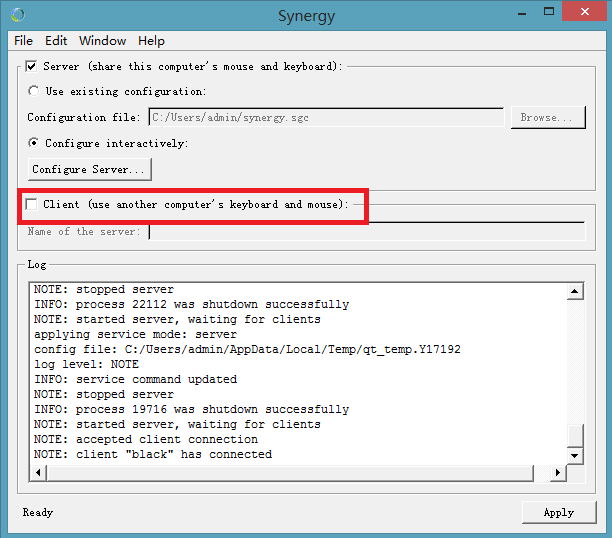Image resolution: width=612 pixels, height=538 pixels.
Task: Click log scrollbar up arrow
Action: coord(575,291)
